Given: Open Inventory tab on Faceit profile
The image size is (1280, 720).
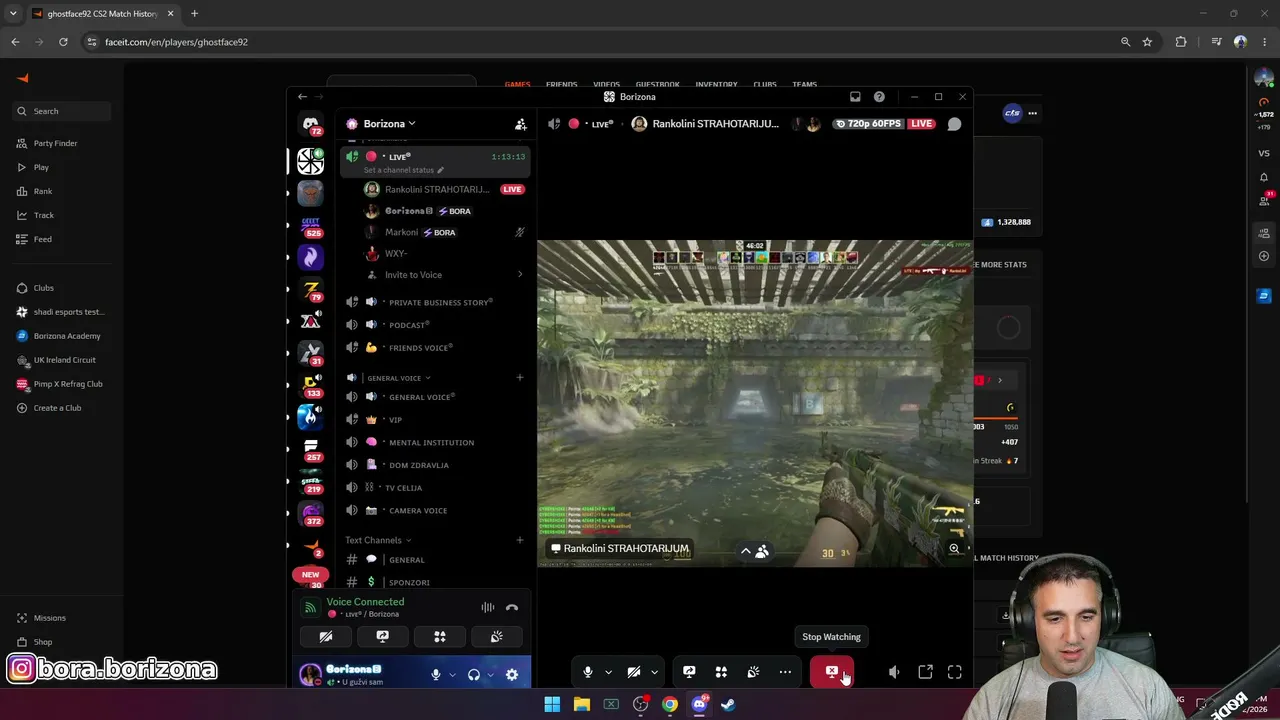Looking at the screenshot, I should [716, 85].
